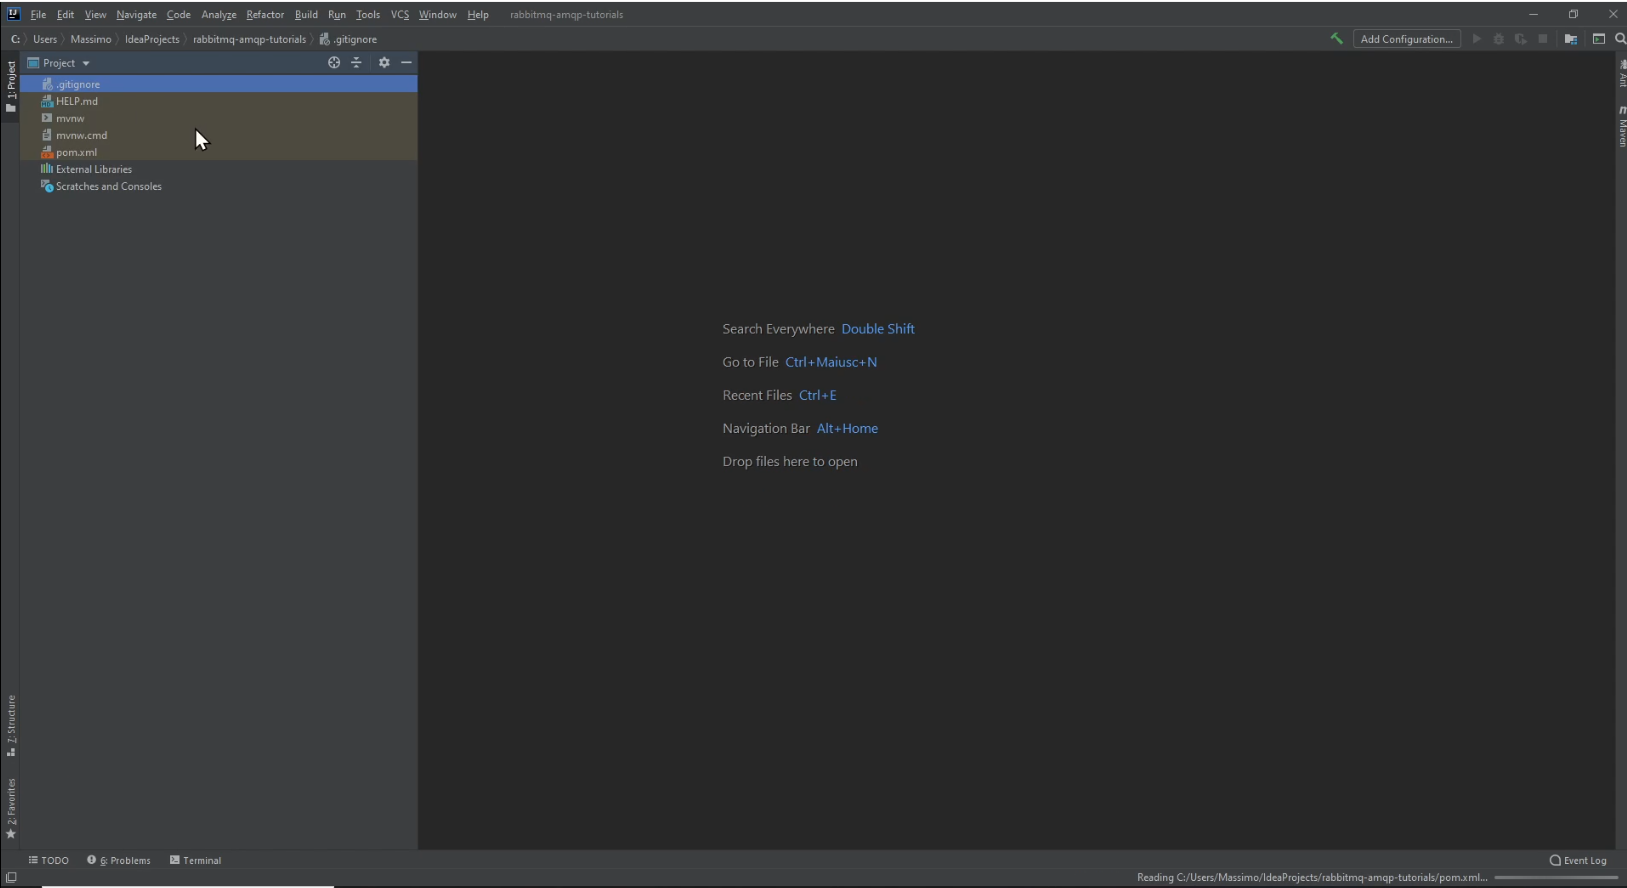Click the HELP.md file icon
Screen dimensions: 1627x888
(x=47, y=101)
